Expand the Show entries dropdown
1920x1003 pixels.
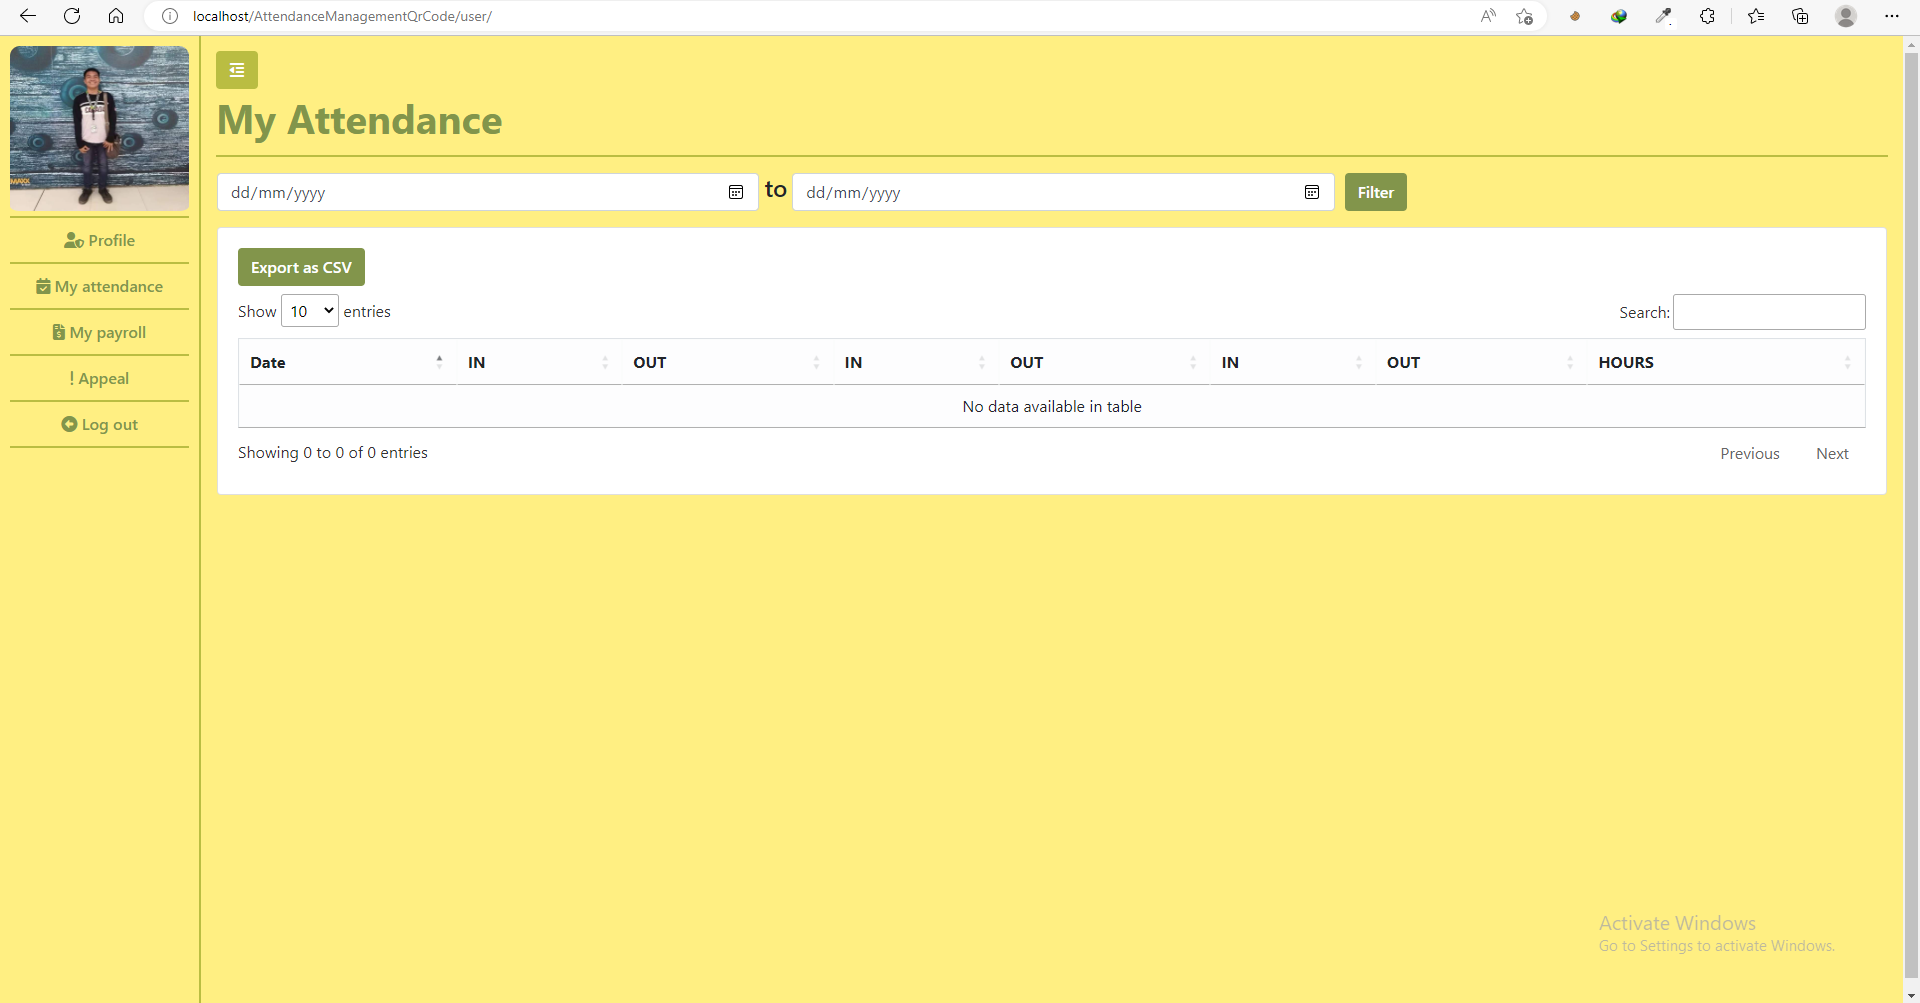(310, 311)
